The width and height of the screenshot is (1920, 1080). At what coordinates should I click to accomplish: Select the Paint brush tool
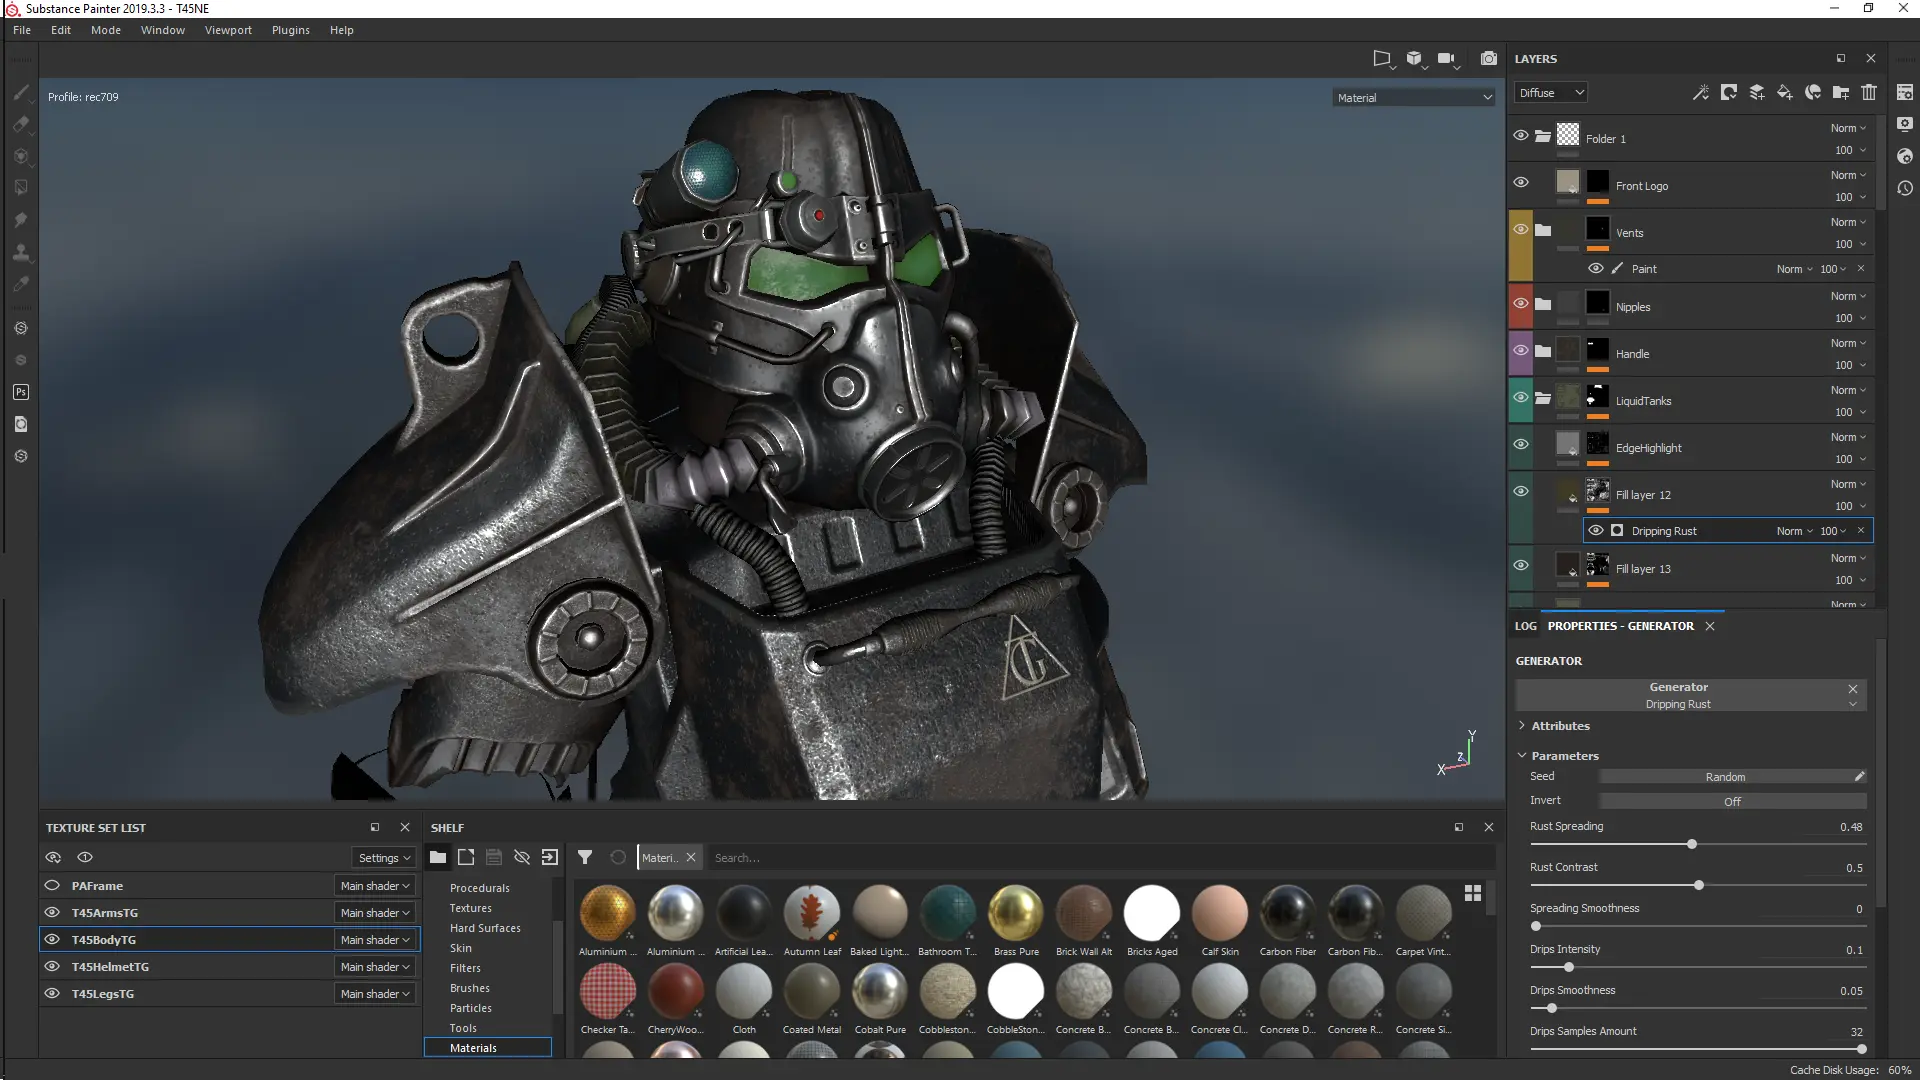[21, 92]
